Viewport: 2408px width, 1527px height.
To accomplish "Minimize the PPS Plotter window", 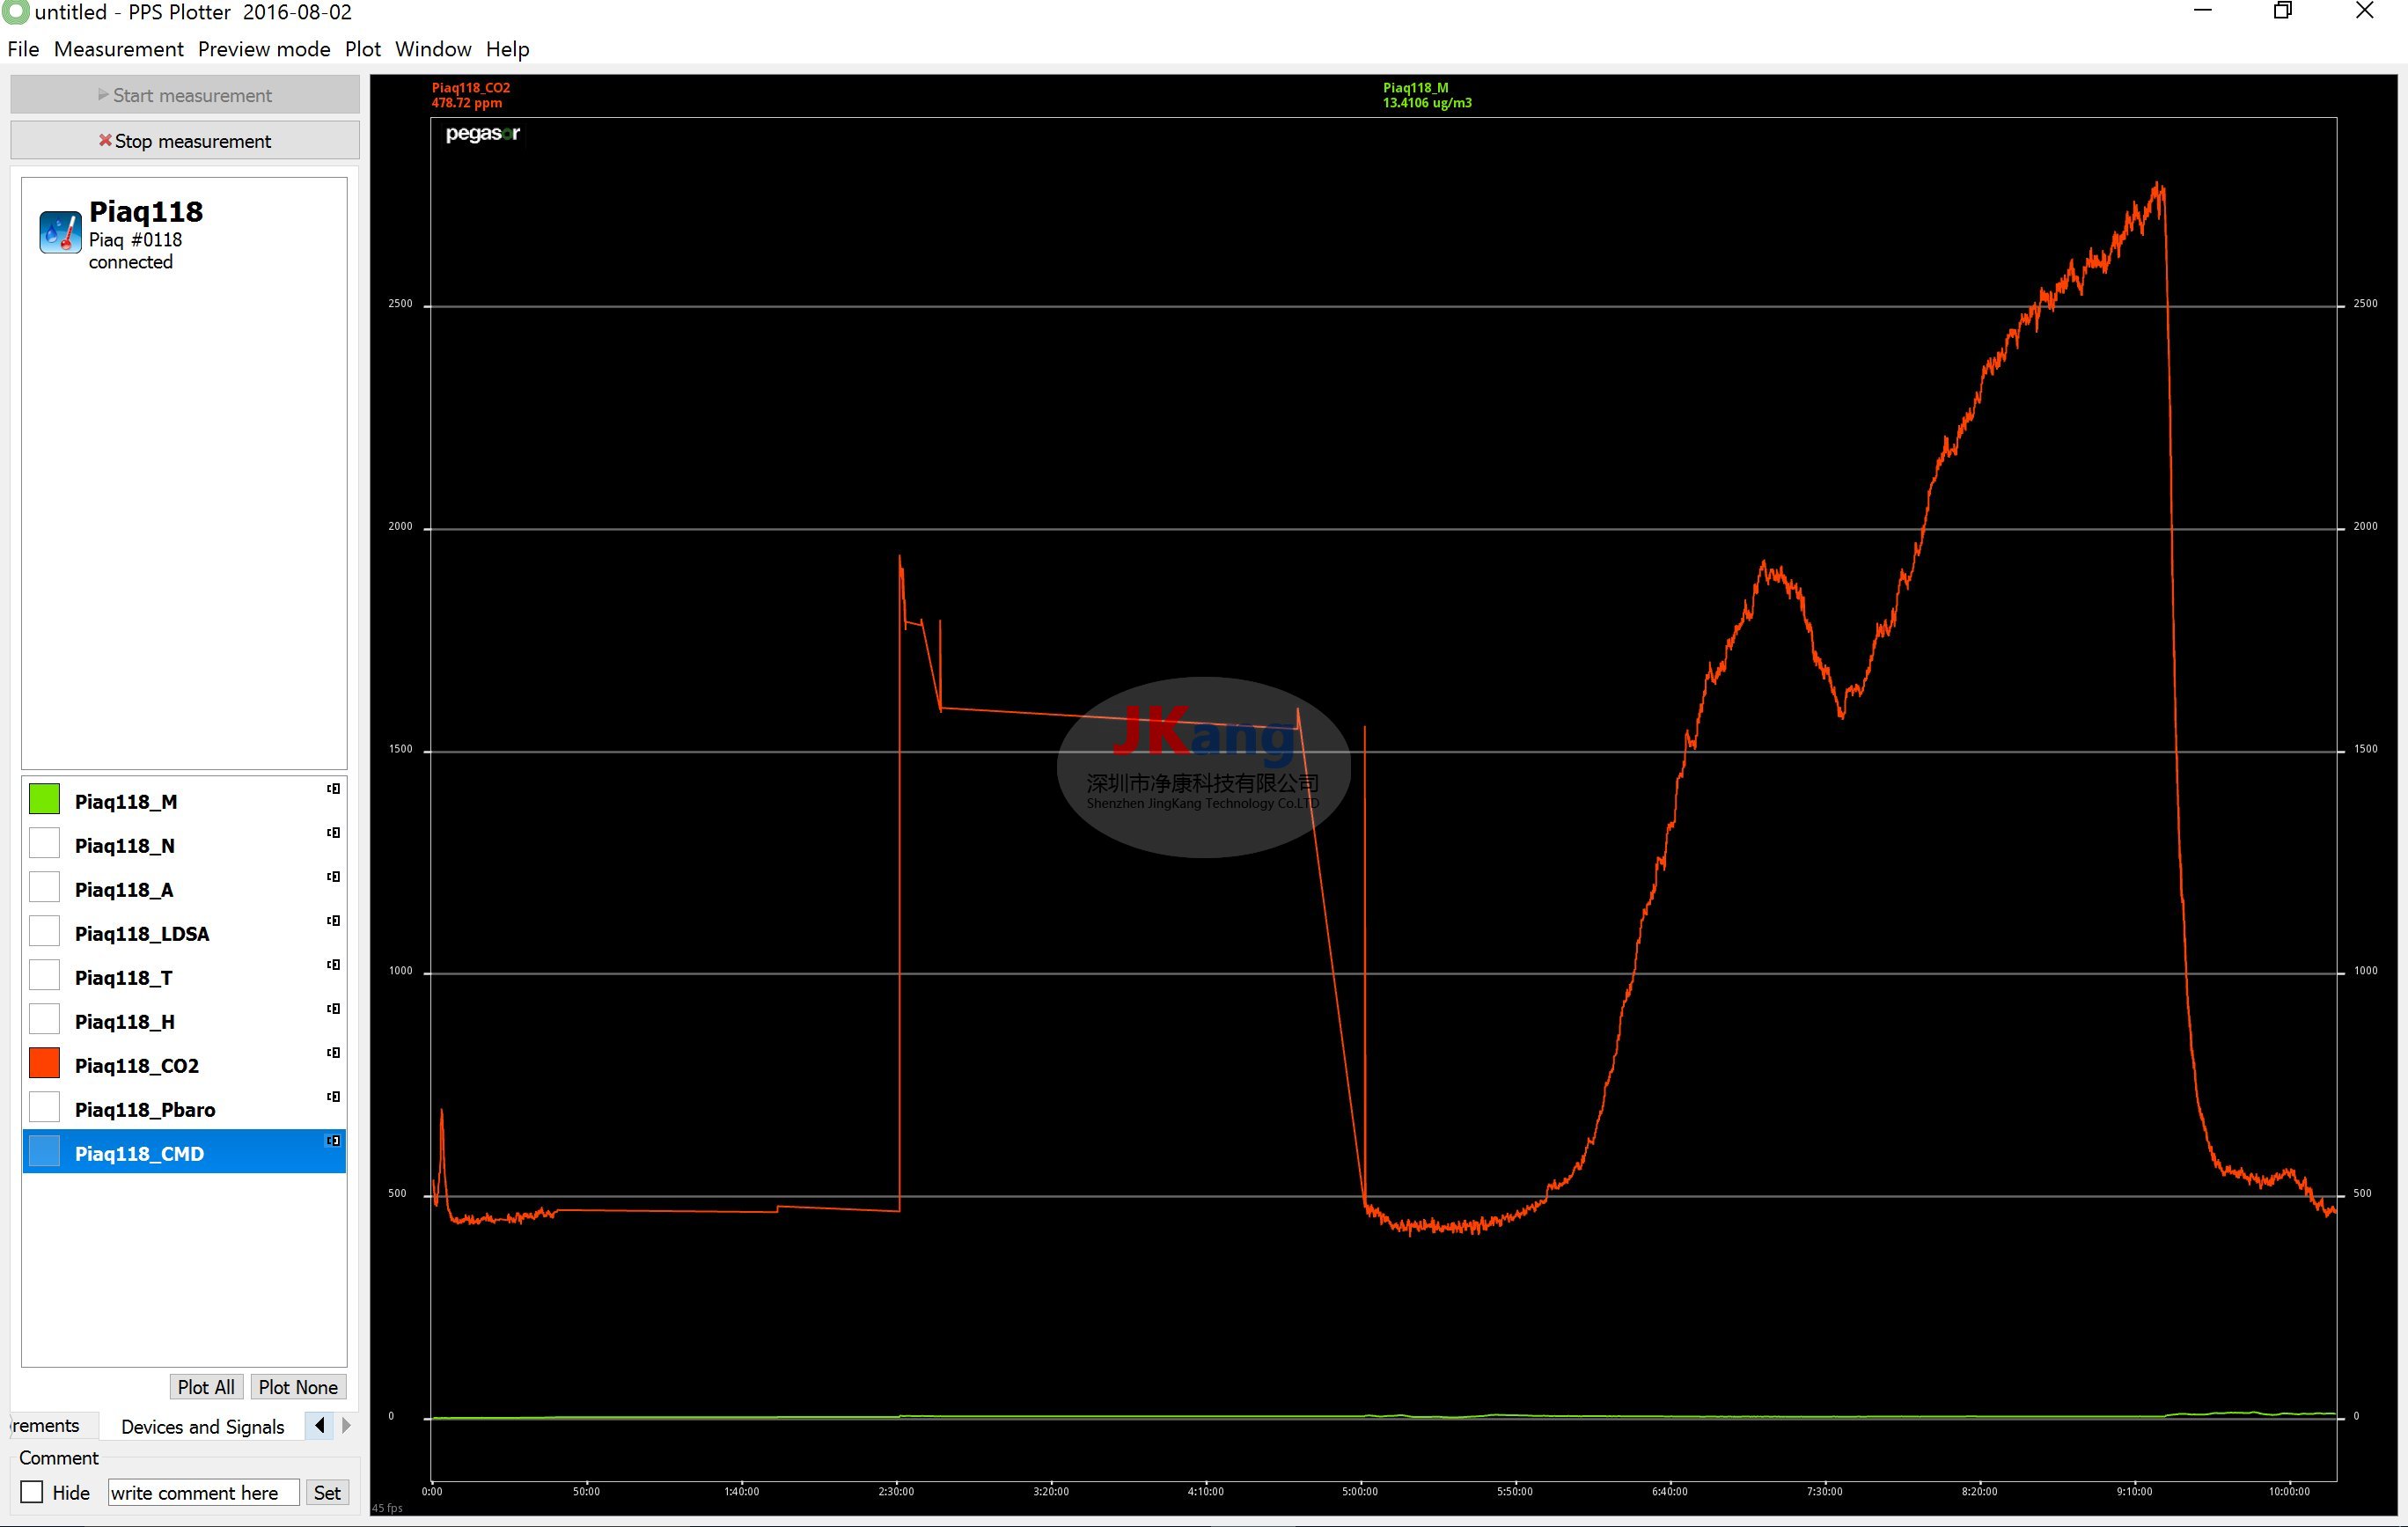I will (x=2203, y=11).
